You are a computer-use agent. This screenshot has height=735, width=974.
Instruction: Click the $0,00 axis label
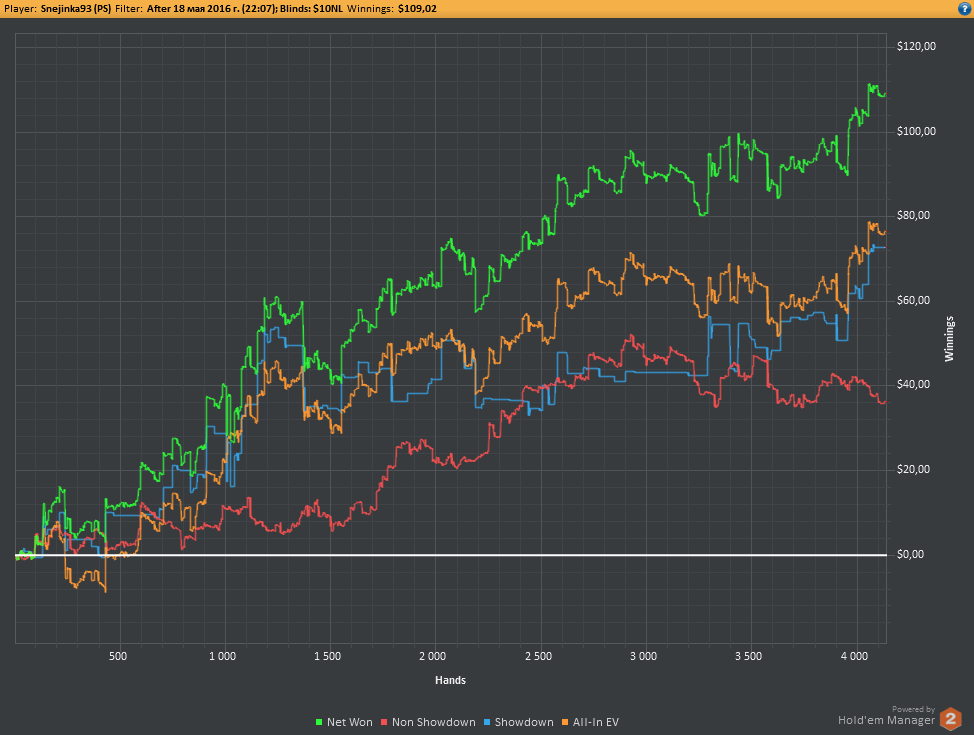(911, 554)
